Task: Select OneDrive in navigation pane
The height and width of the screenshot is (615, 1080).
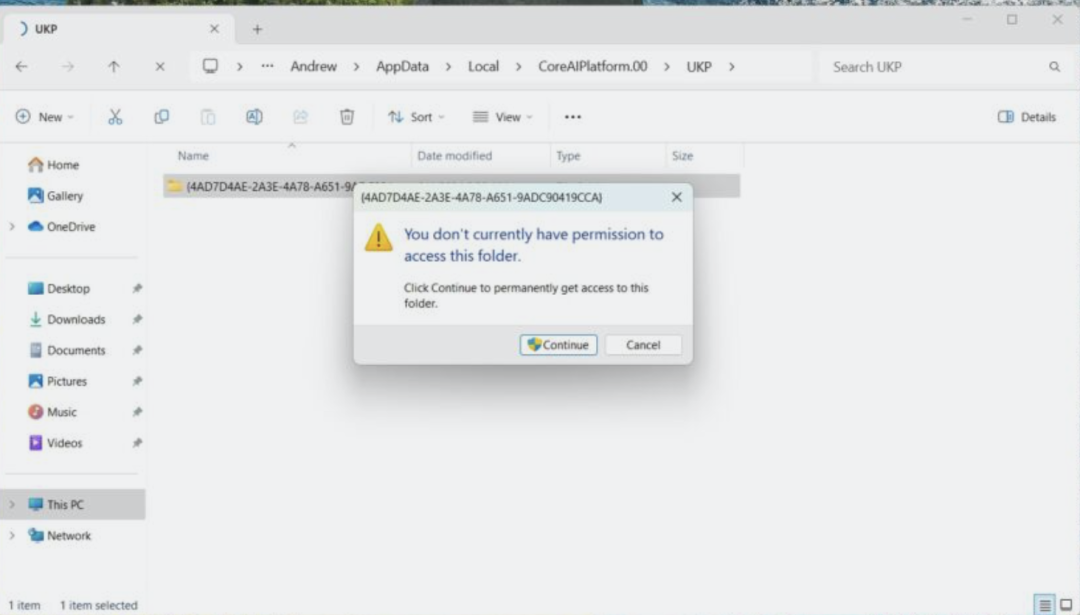Action: pyautogui.click(x=61, y=227)
